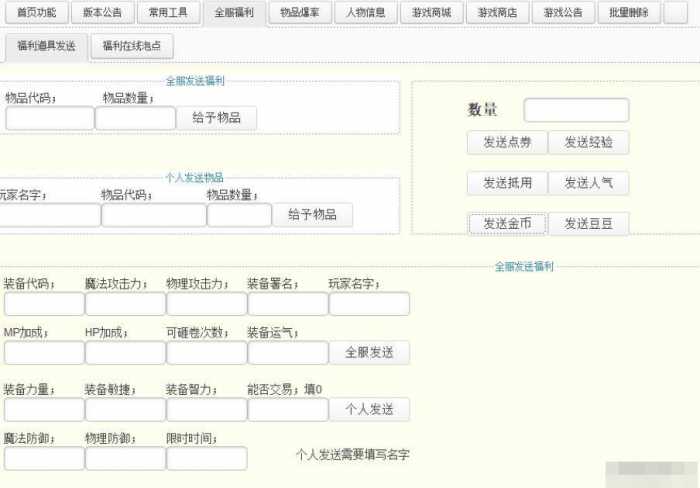Focus the 数量 input field
Screen dimensions: 700x488
[576, 110]
